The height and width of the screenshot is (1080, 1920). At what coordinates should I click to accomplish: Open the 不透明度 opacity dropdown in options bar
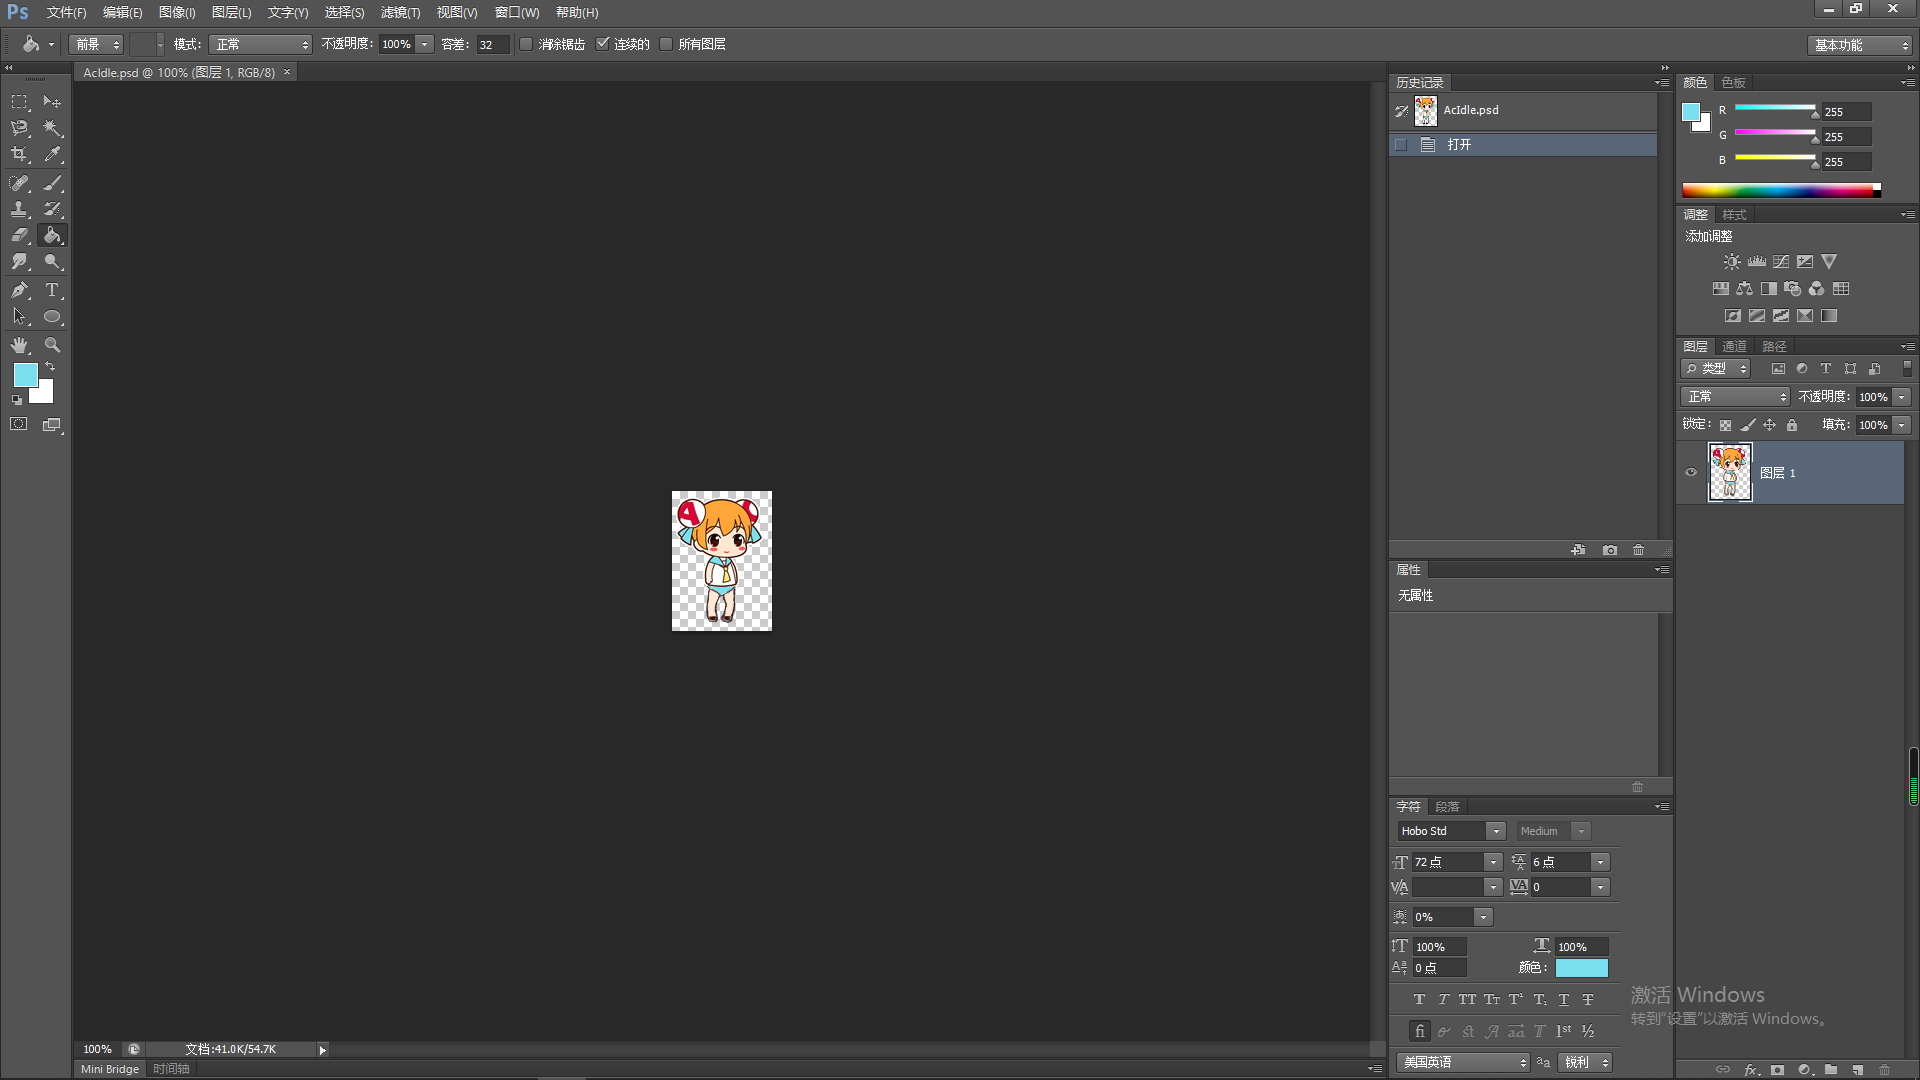point(424,44)
